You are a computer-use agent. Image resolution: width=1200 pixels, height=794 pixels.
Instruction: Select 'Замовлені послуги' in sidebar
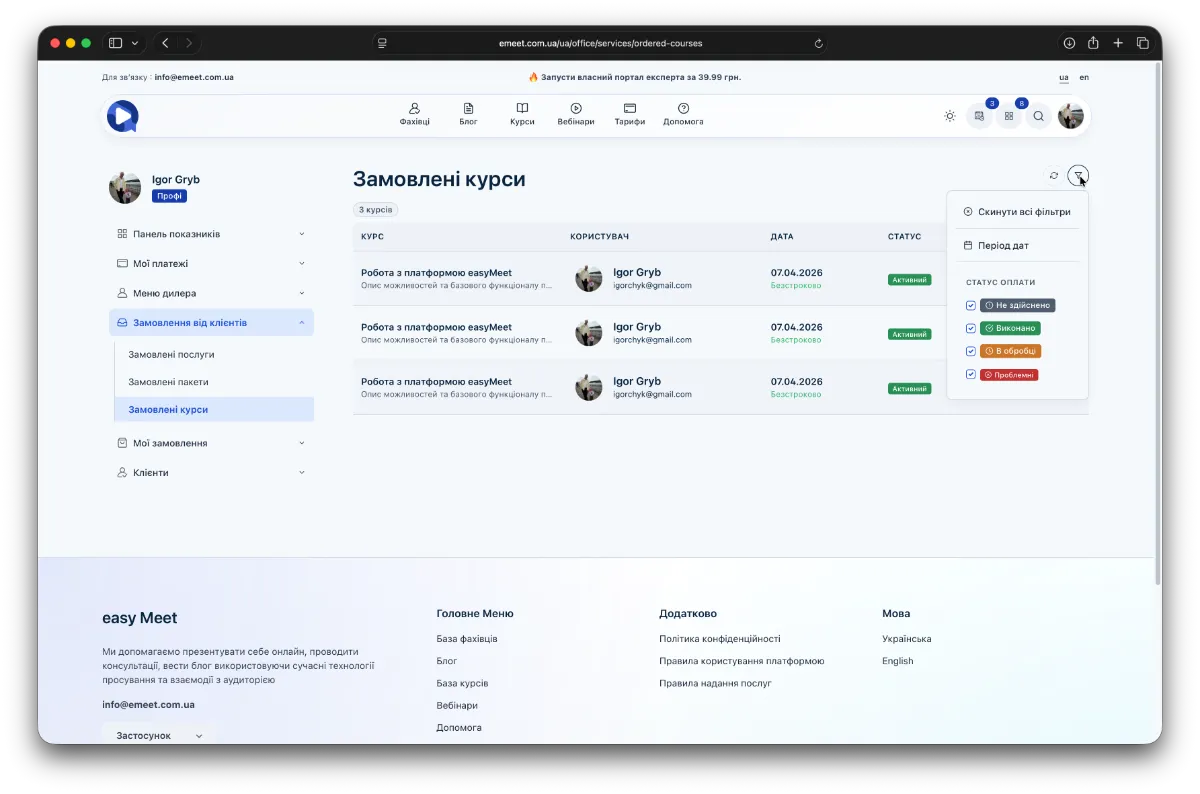coord(171,354)
